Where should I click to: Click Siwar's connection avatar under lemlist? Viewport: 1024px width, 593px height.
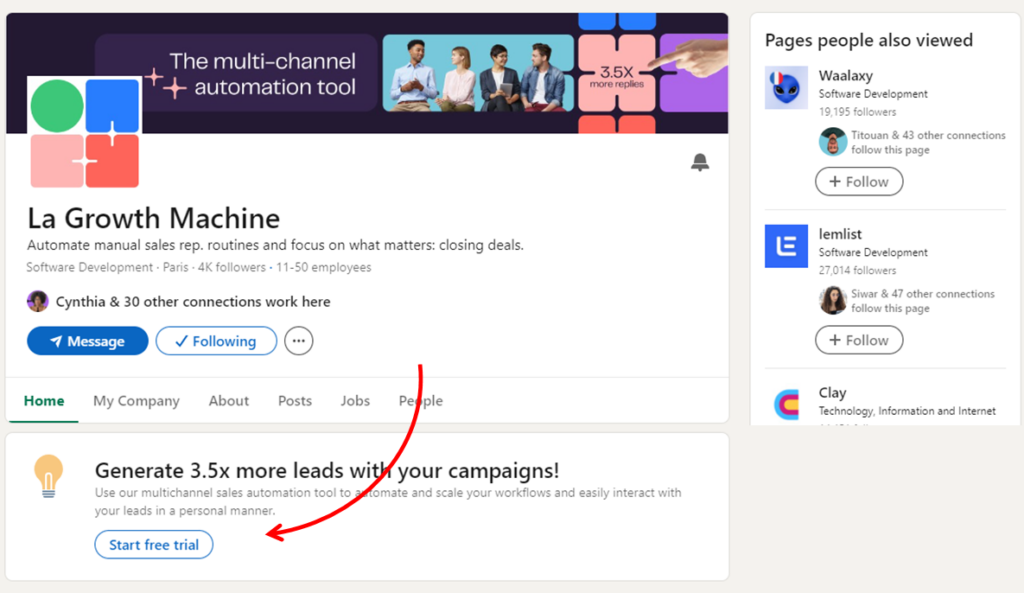pos(832,301)
